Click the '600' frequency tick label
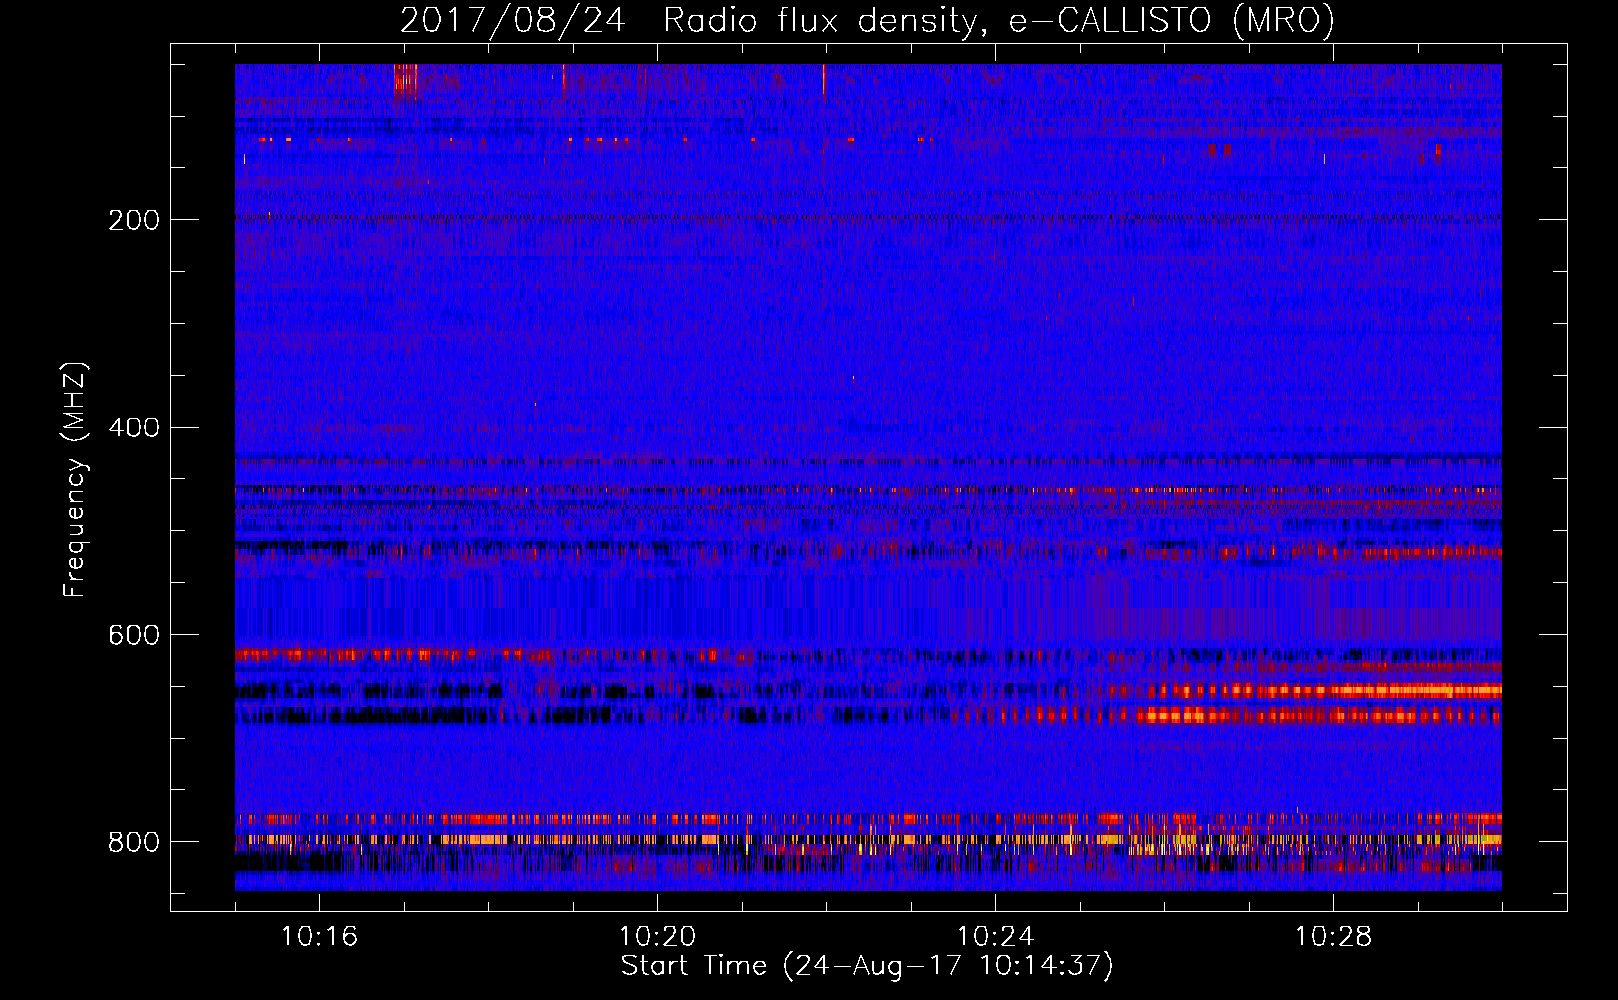The image size is (1618, 1000). 134,636
